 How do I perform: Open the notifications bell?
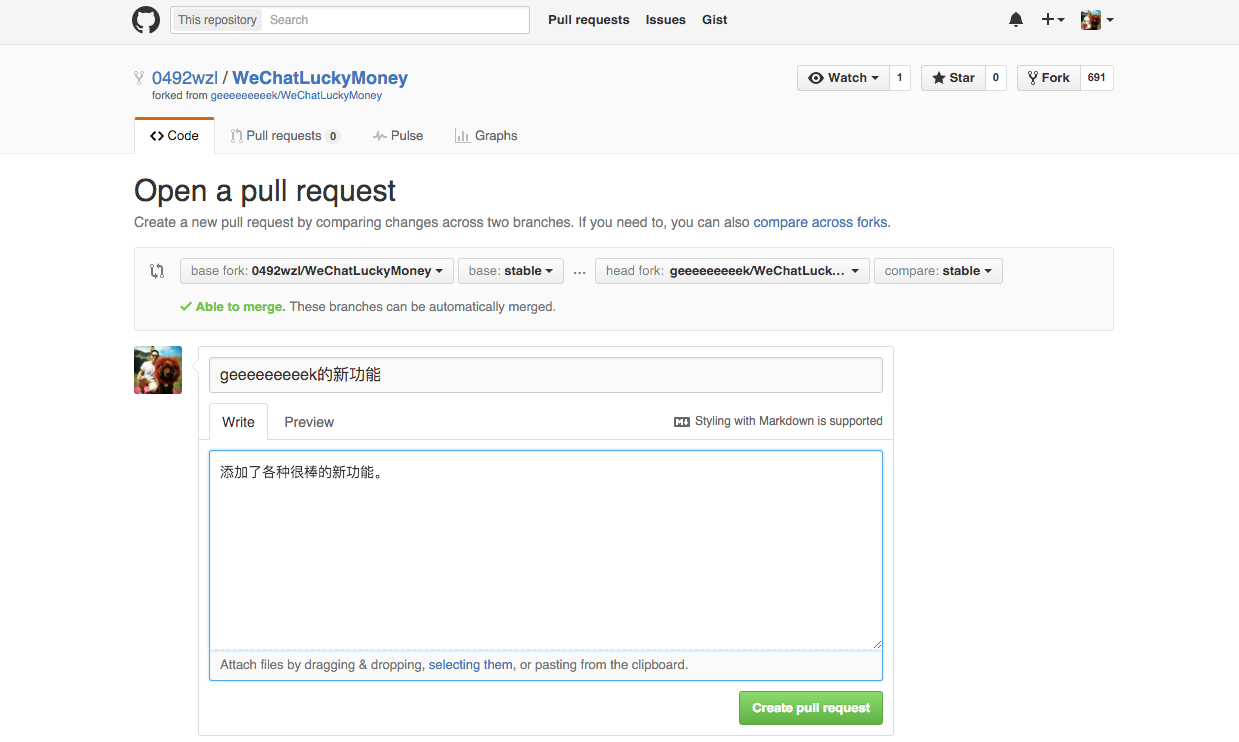coord(1016,20)
